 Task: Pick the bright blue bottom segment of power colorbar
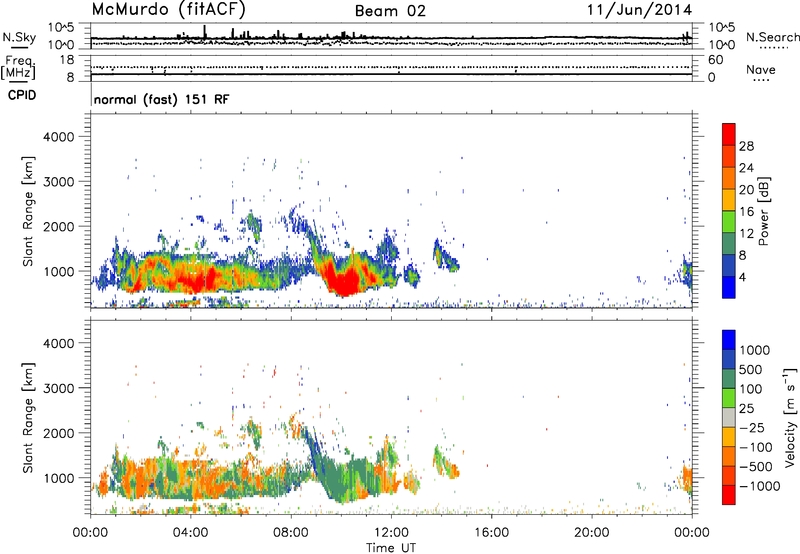pos(729,287)
